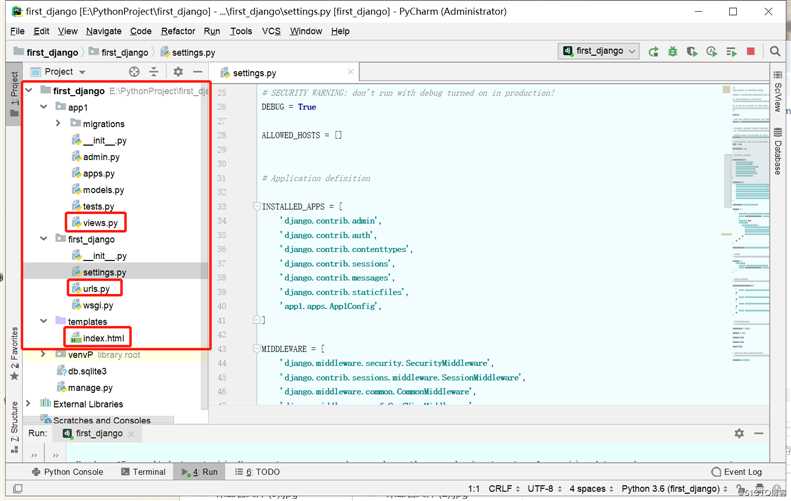Open the Help menu
The image size is (791, 501).
coord(341,31)
